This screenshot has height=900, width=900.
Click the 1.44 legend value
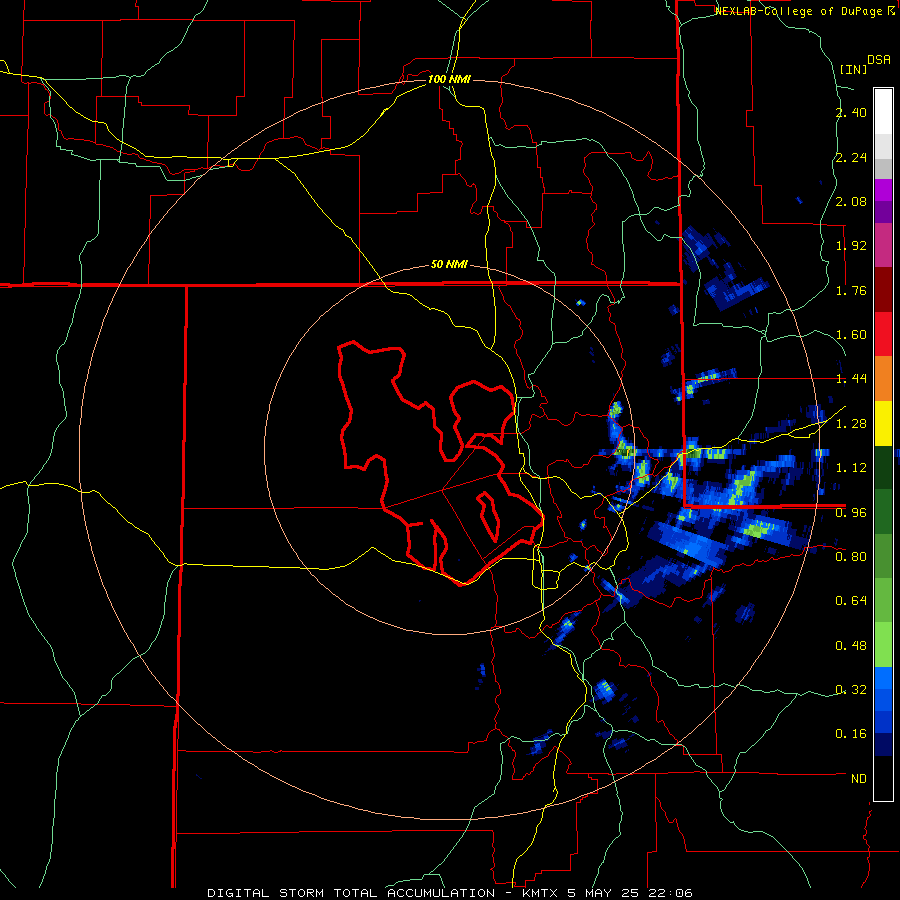851,379
